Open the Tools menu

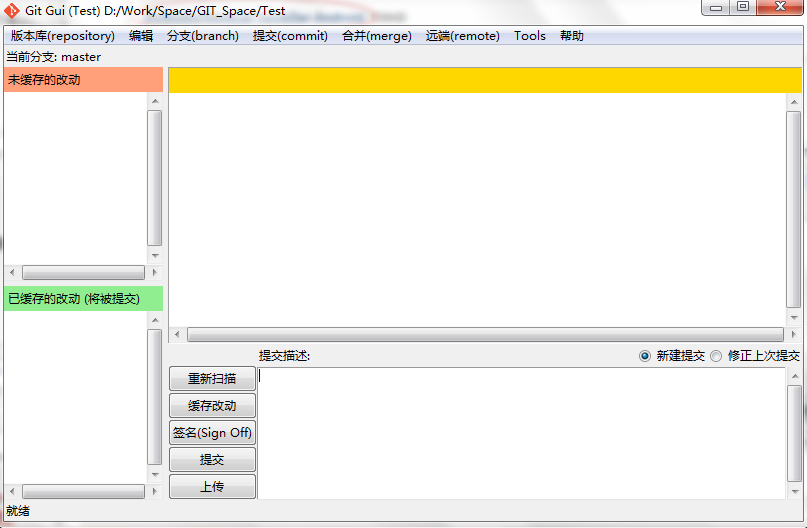[530, 36]
